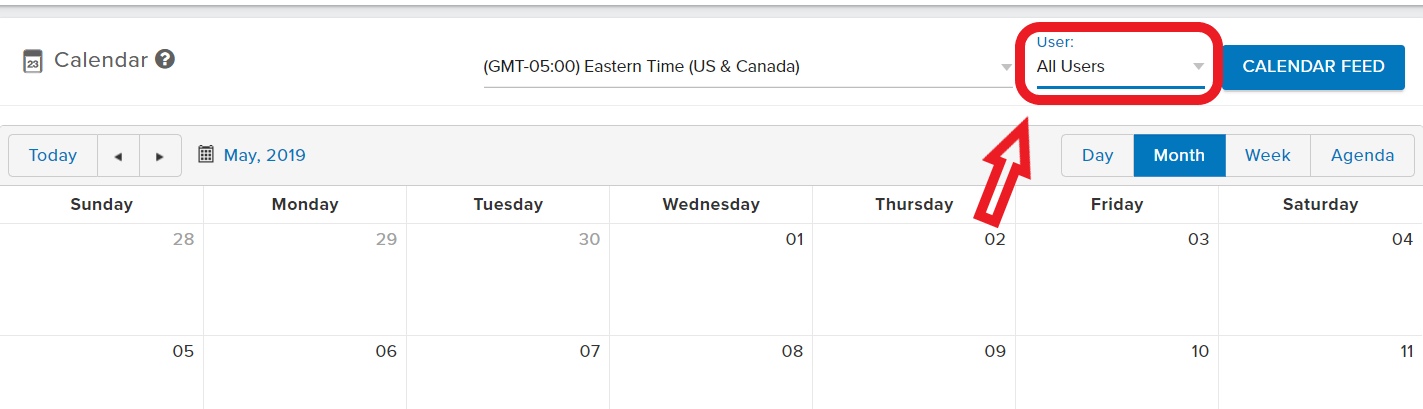The width and height of the screenshot is (1423, 409).
Task: Switch to Week view
Action: click(x=1267, y=155)
